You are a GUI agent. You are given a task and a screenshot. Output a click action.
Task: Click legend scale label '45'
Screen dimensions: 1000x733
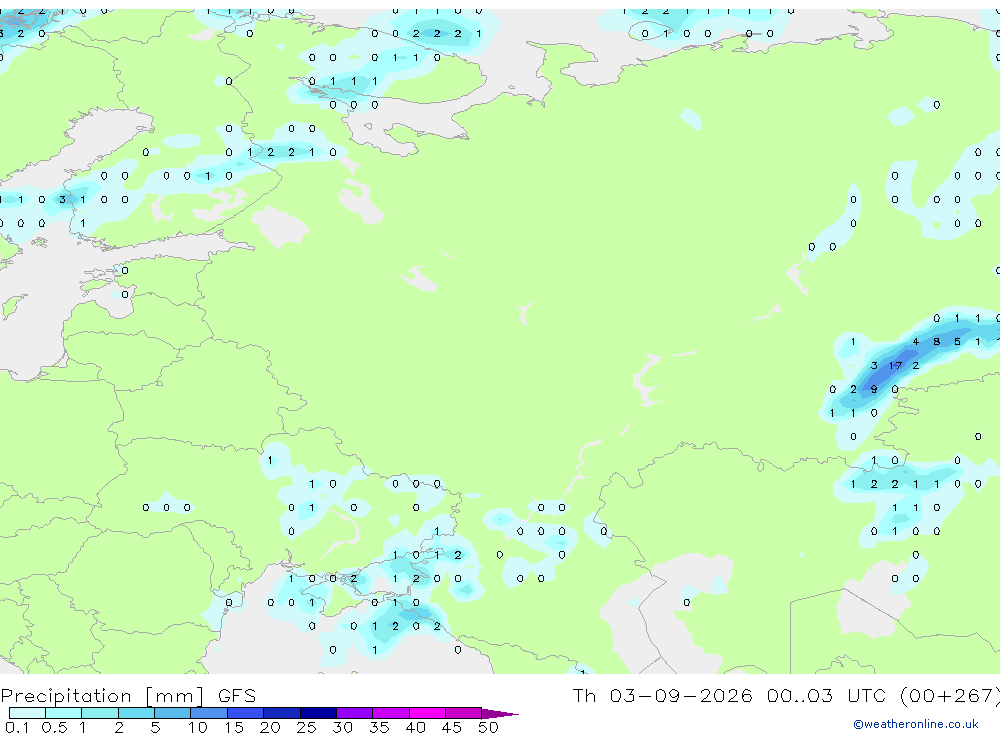tap(452, 727)
